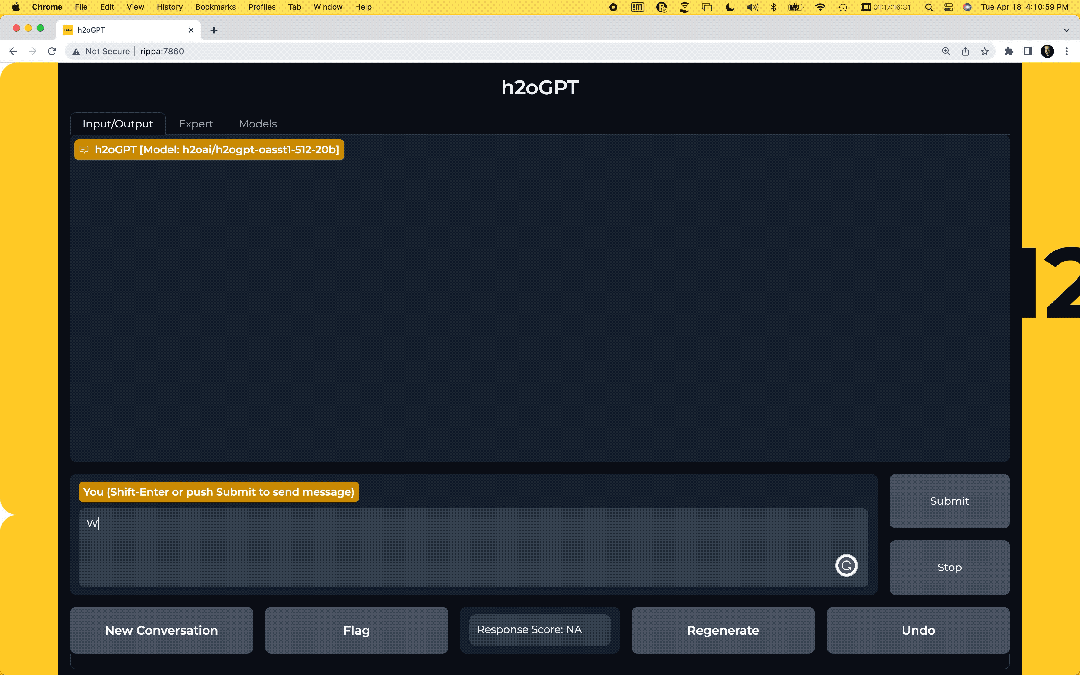Switch to the Expert tab

tap(196, 123)
